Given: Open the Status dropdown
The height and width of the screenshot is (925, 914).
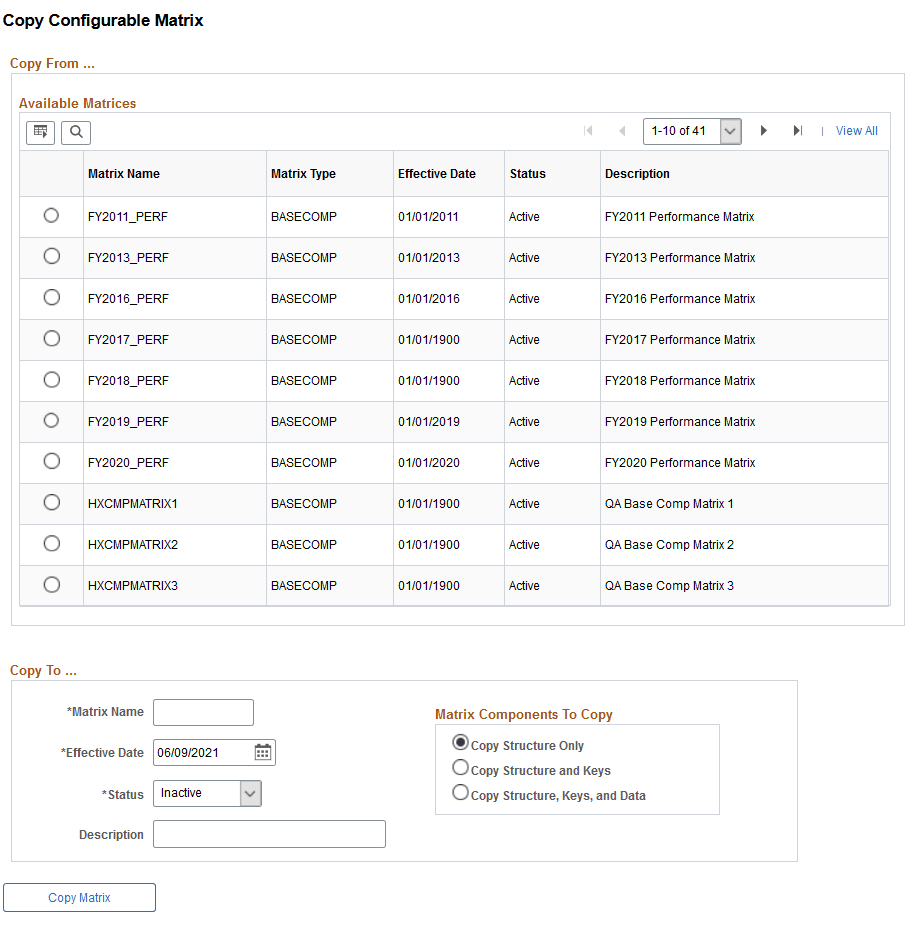Looking at the screenshot, I should coord(250,793).
